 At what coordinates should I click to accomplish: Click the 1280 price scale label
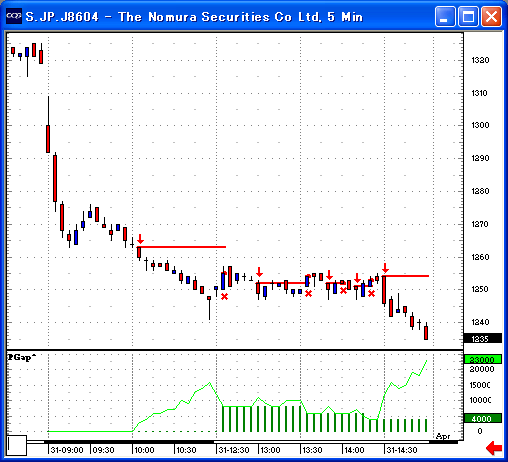coord(480,191)
